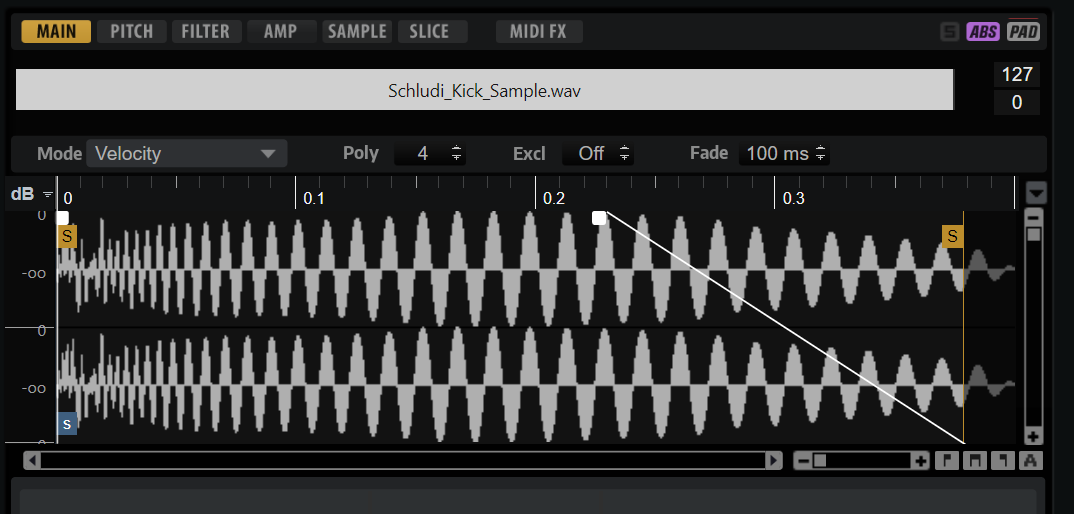Click the zoom to range icon
1074x514 pixels.
click(x=975, y=461)
